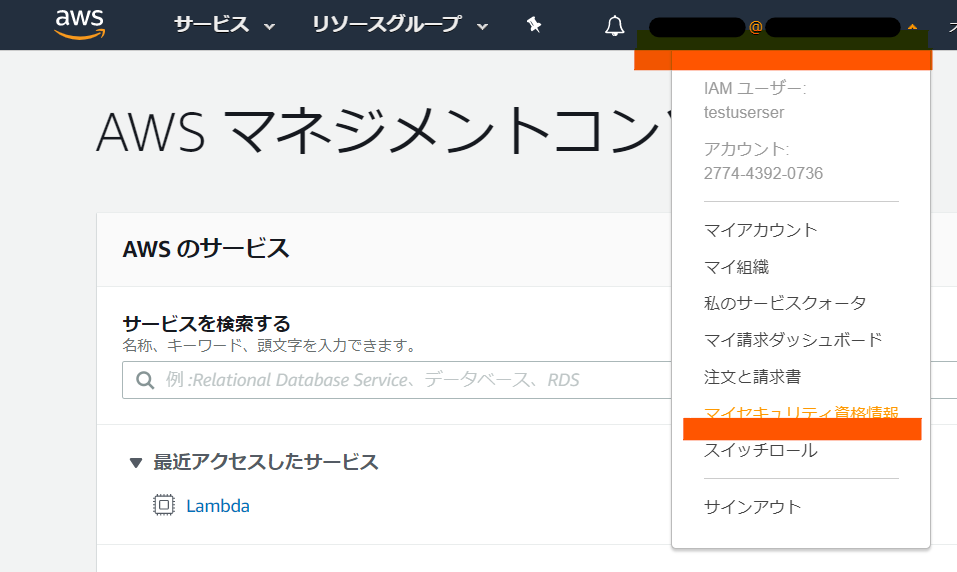Open the notifications bell icon

(615, 26)
